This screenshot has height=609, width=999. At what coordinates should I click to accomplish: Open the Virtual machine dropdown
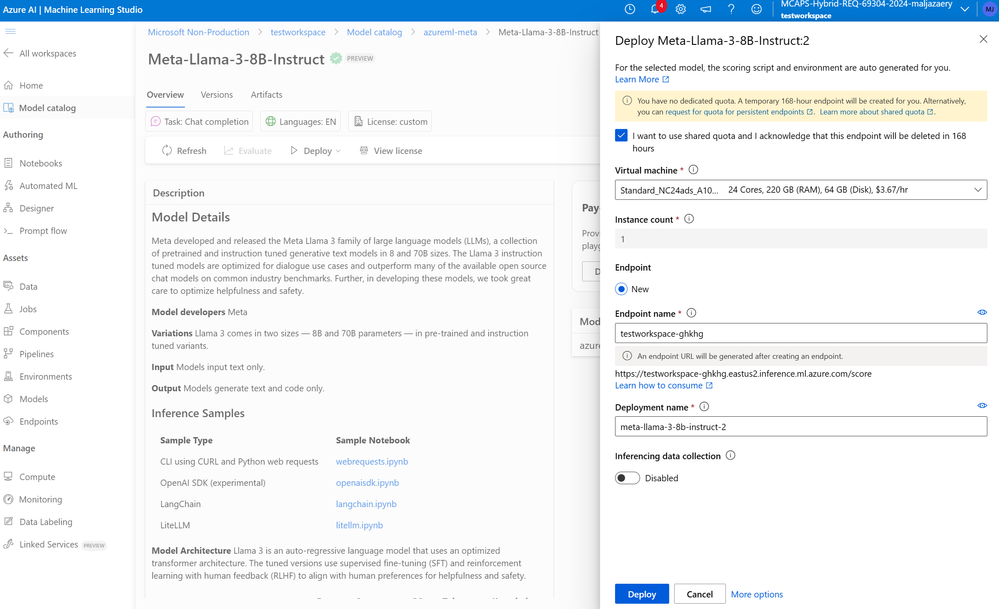(x=801, y=190)
